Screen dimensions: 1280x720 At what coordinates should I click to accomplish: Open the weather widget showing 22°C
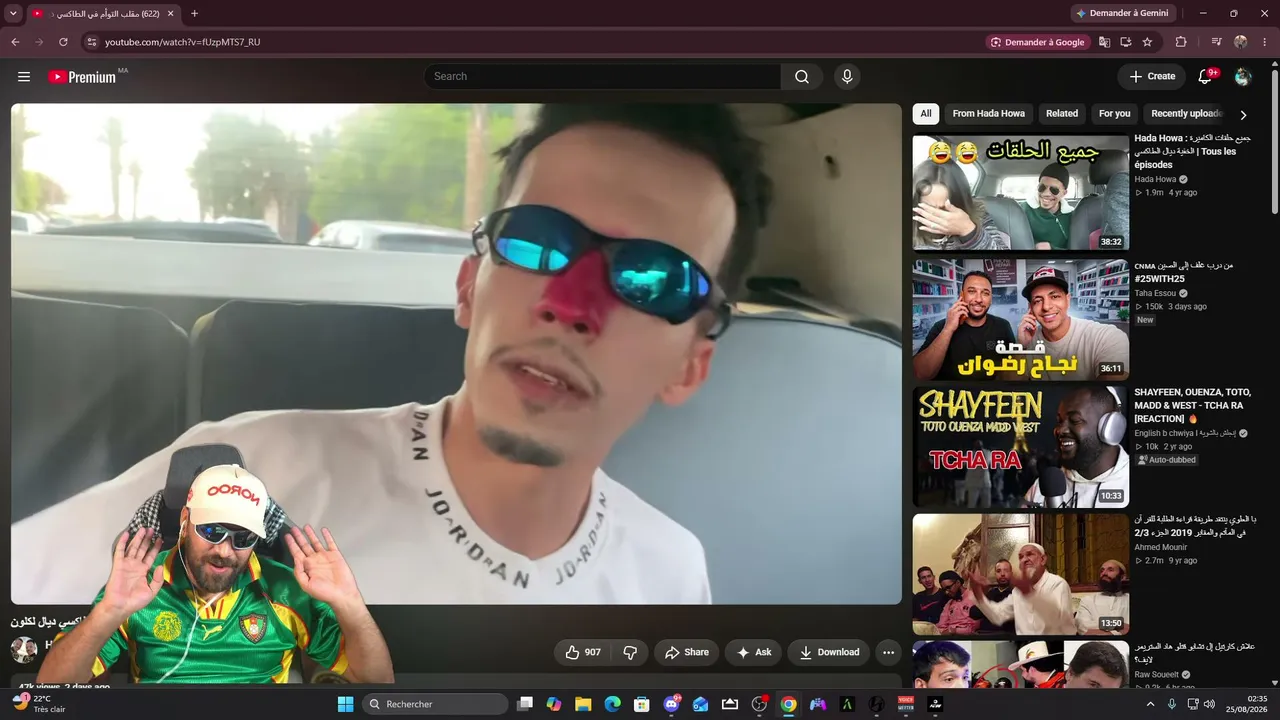tap(38, 704)
